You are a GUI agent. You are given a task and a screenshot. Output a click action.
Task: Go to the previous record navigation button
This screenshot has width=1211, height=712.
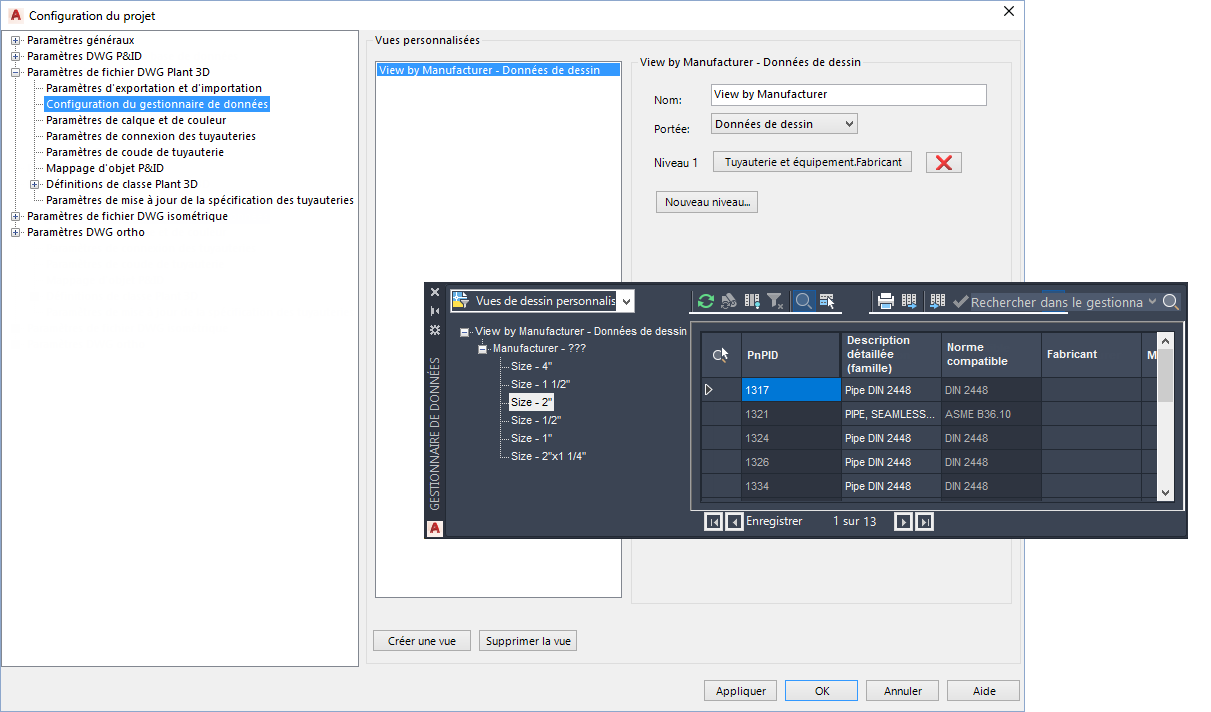coord(735,521)
